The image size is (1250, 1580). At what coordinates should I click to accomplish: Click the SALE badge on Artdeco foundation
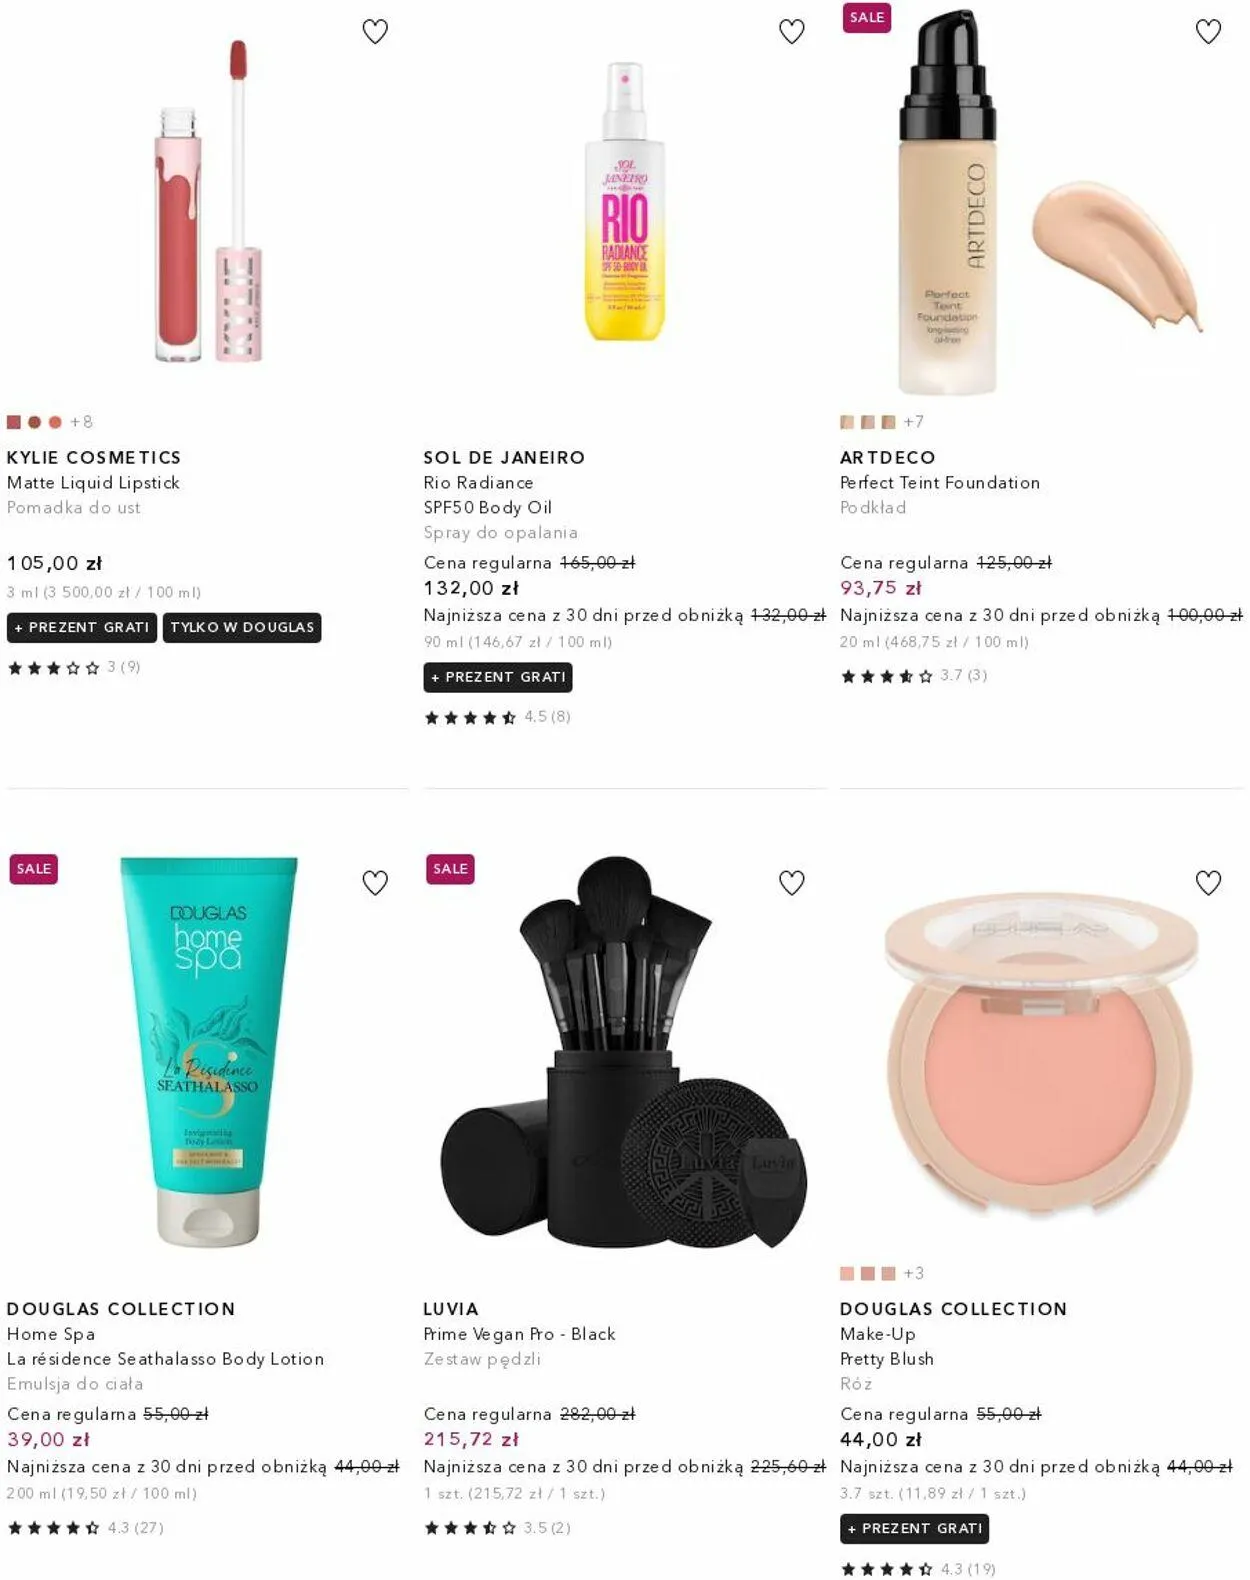tap(866, 17)
